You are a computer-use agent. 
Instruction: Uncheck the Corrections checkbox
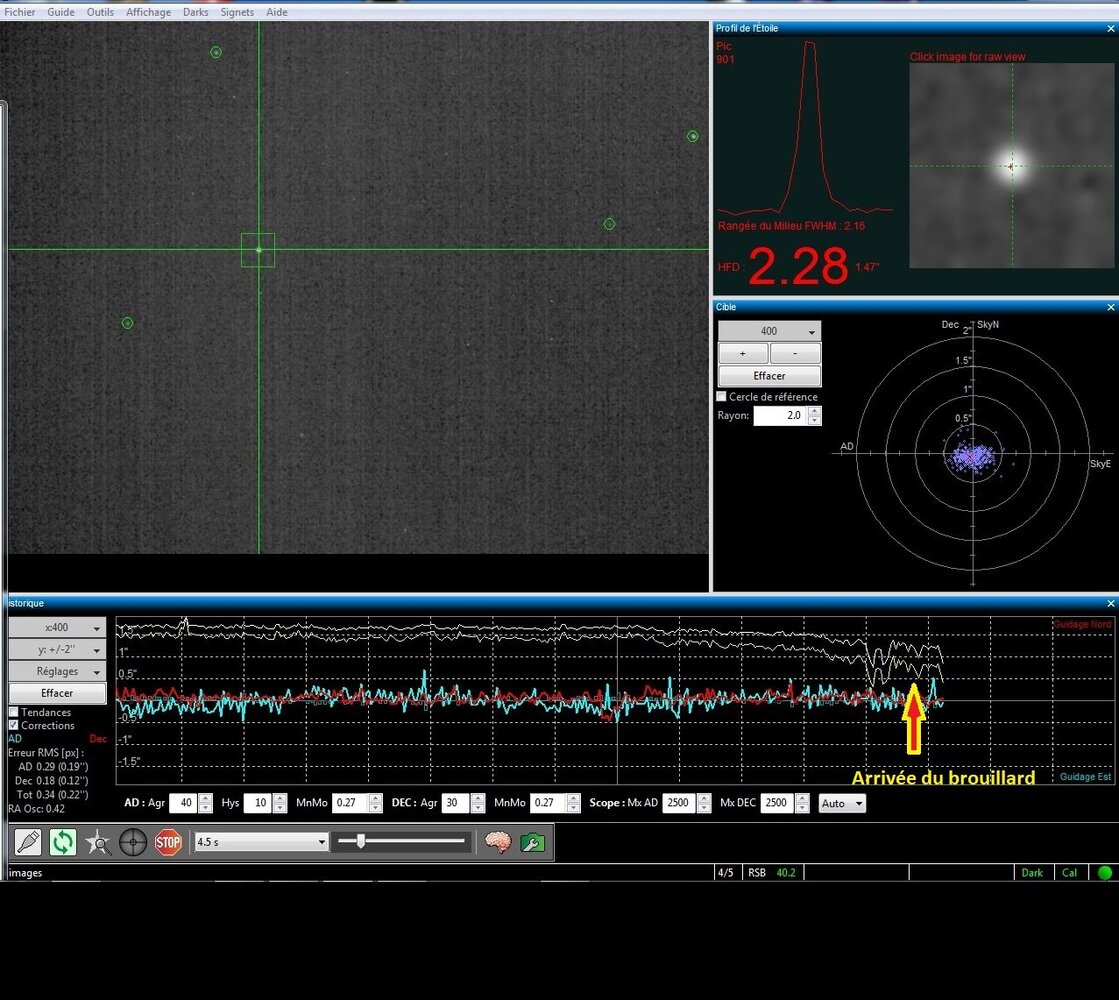(14, 725)
